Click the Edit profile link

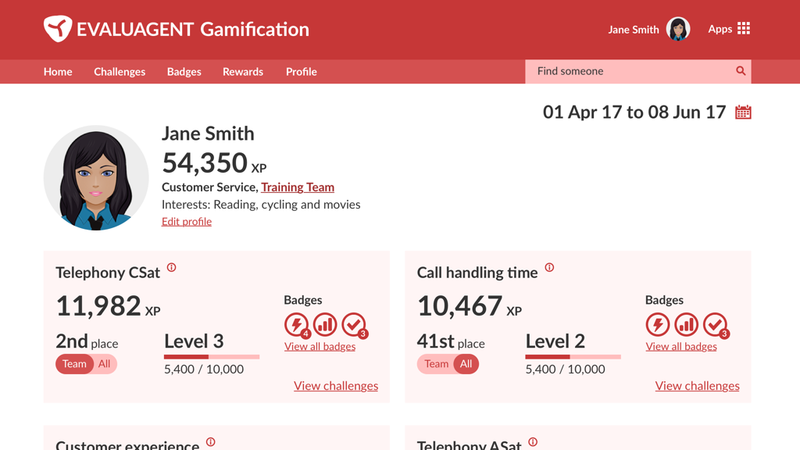[x=187, y=221]
